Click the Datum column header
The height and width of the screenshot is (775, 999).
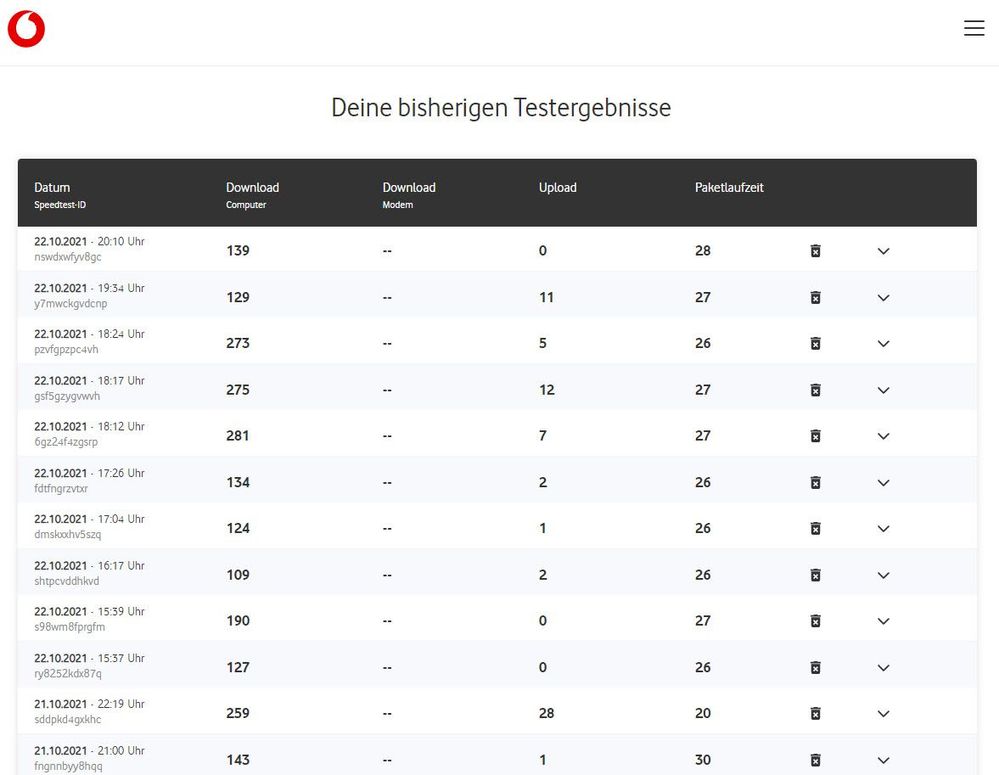pyautogui.click(x=52, y=187)
